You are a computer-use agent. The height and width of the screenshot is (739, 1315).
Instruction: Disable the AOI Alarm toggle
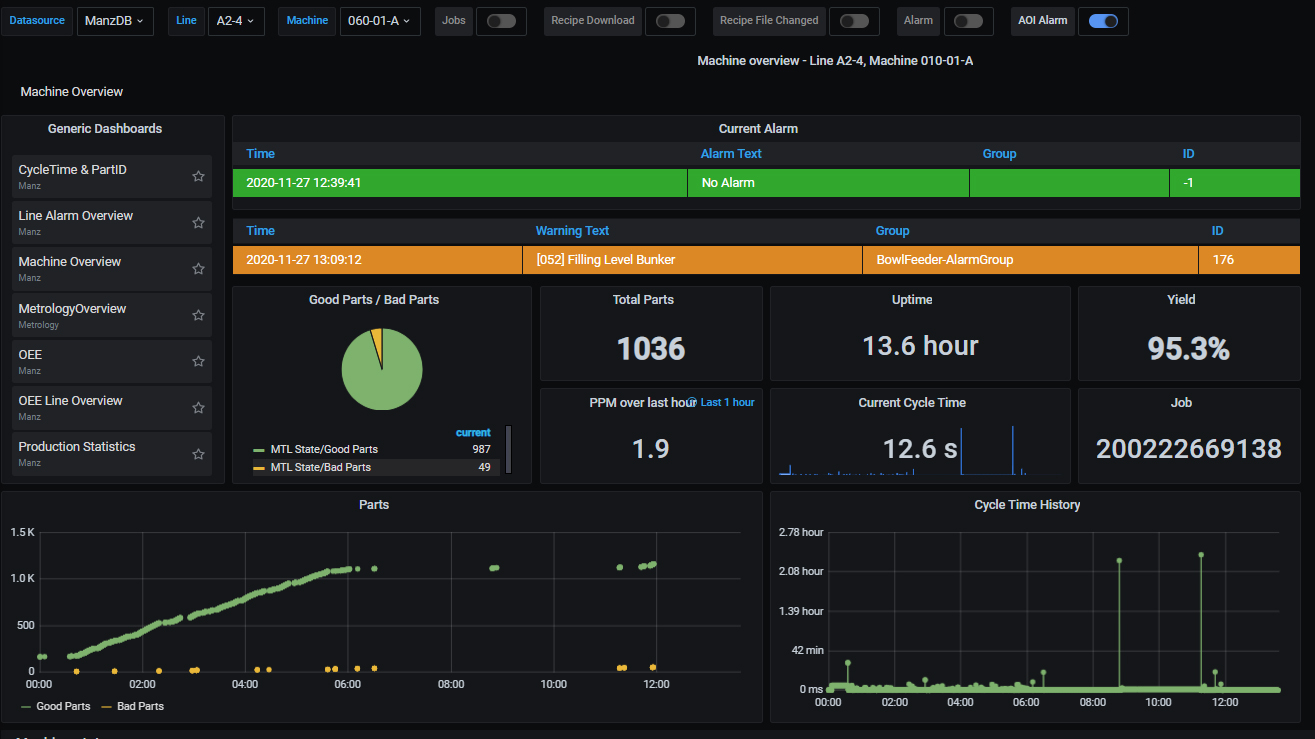pyautogui.click(x=1103, y=21)
